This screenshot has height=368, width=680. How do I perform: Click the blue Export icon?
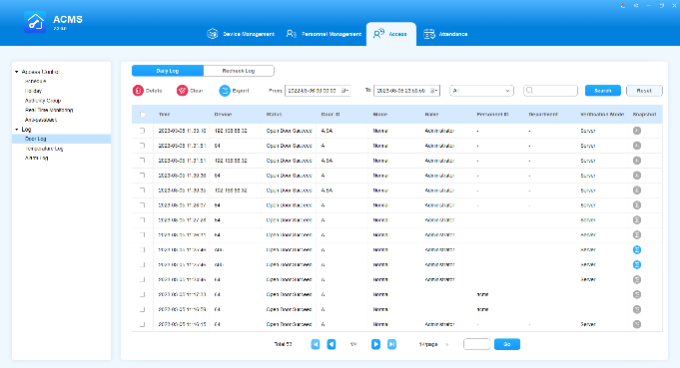[x=225, y=91]
